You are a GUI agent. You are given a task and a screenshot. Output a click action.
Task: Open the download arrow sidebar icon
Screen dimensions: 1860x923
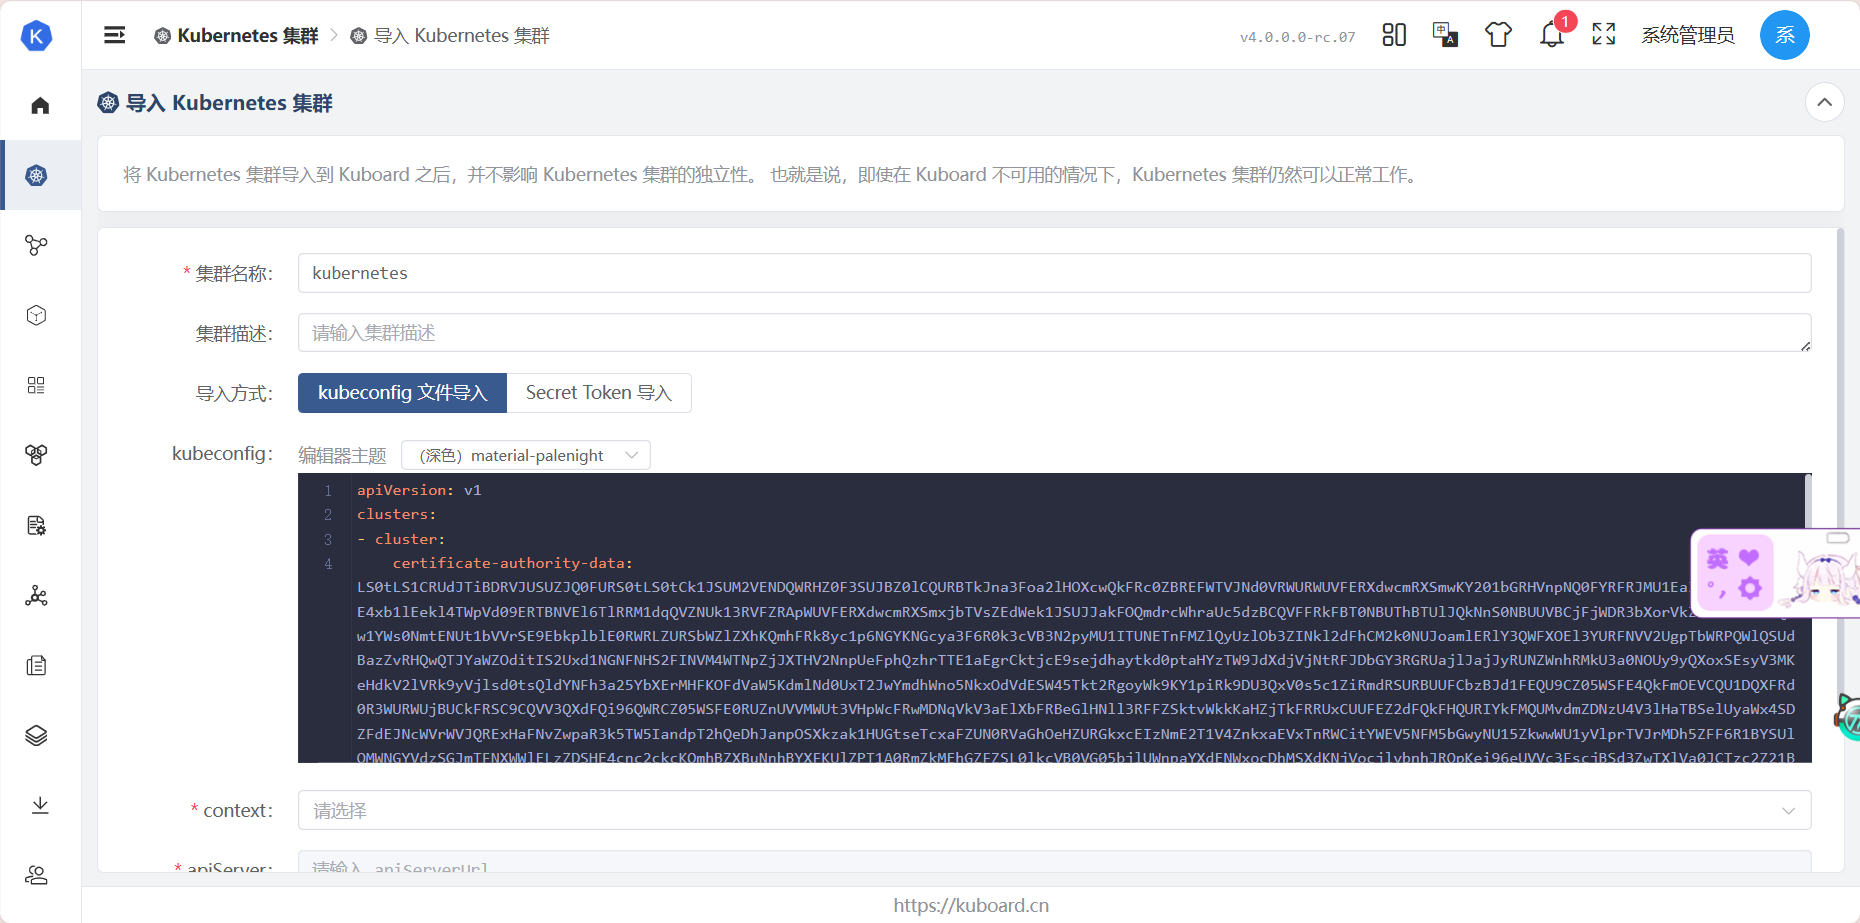click(40, 805)
